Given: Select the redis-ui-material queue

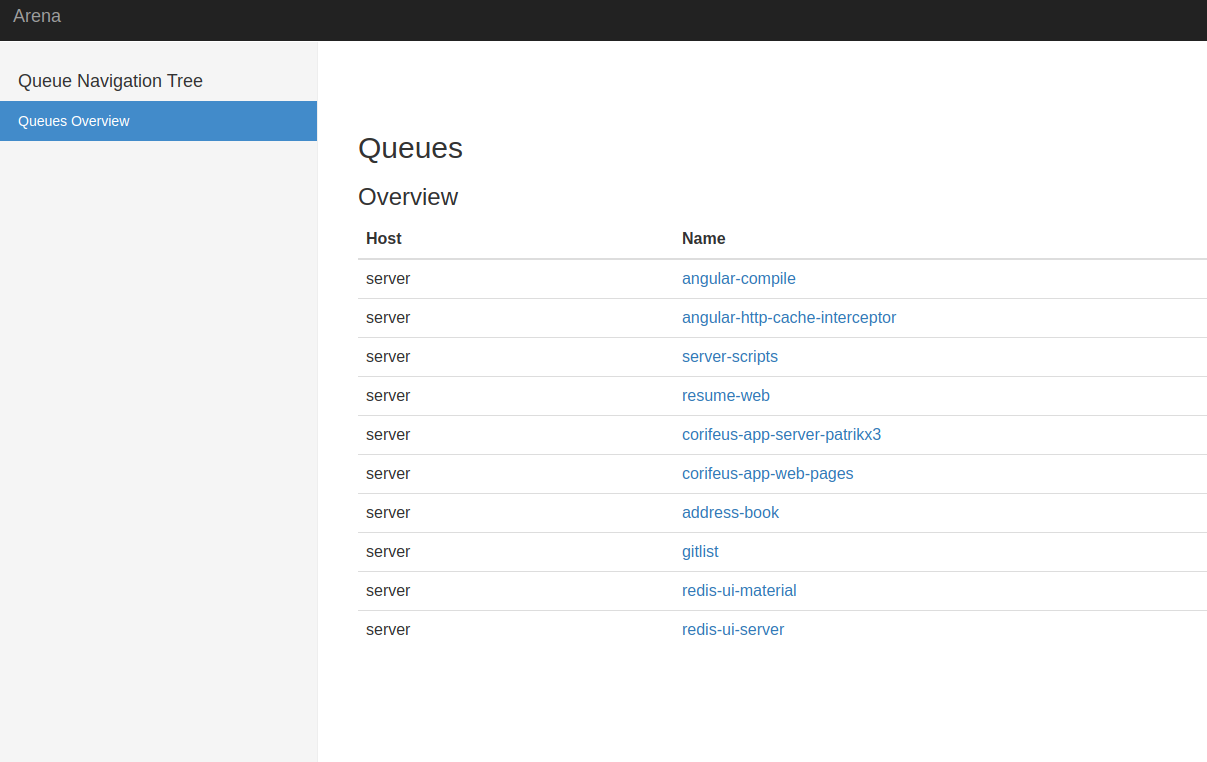Looking at the screenshot, I should pos(739,590).
